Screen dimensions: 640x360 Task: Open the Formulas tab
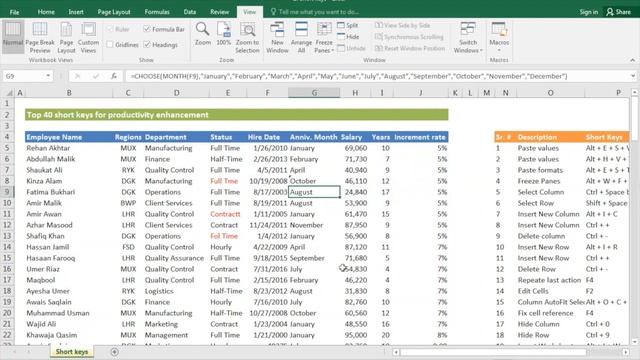[x=157, y=12]
